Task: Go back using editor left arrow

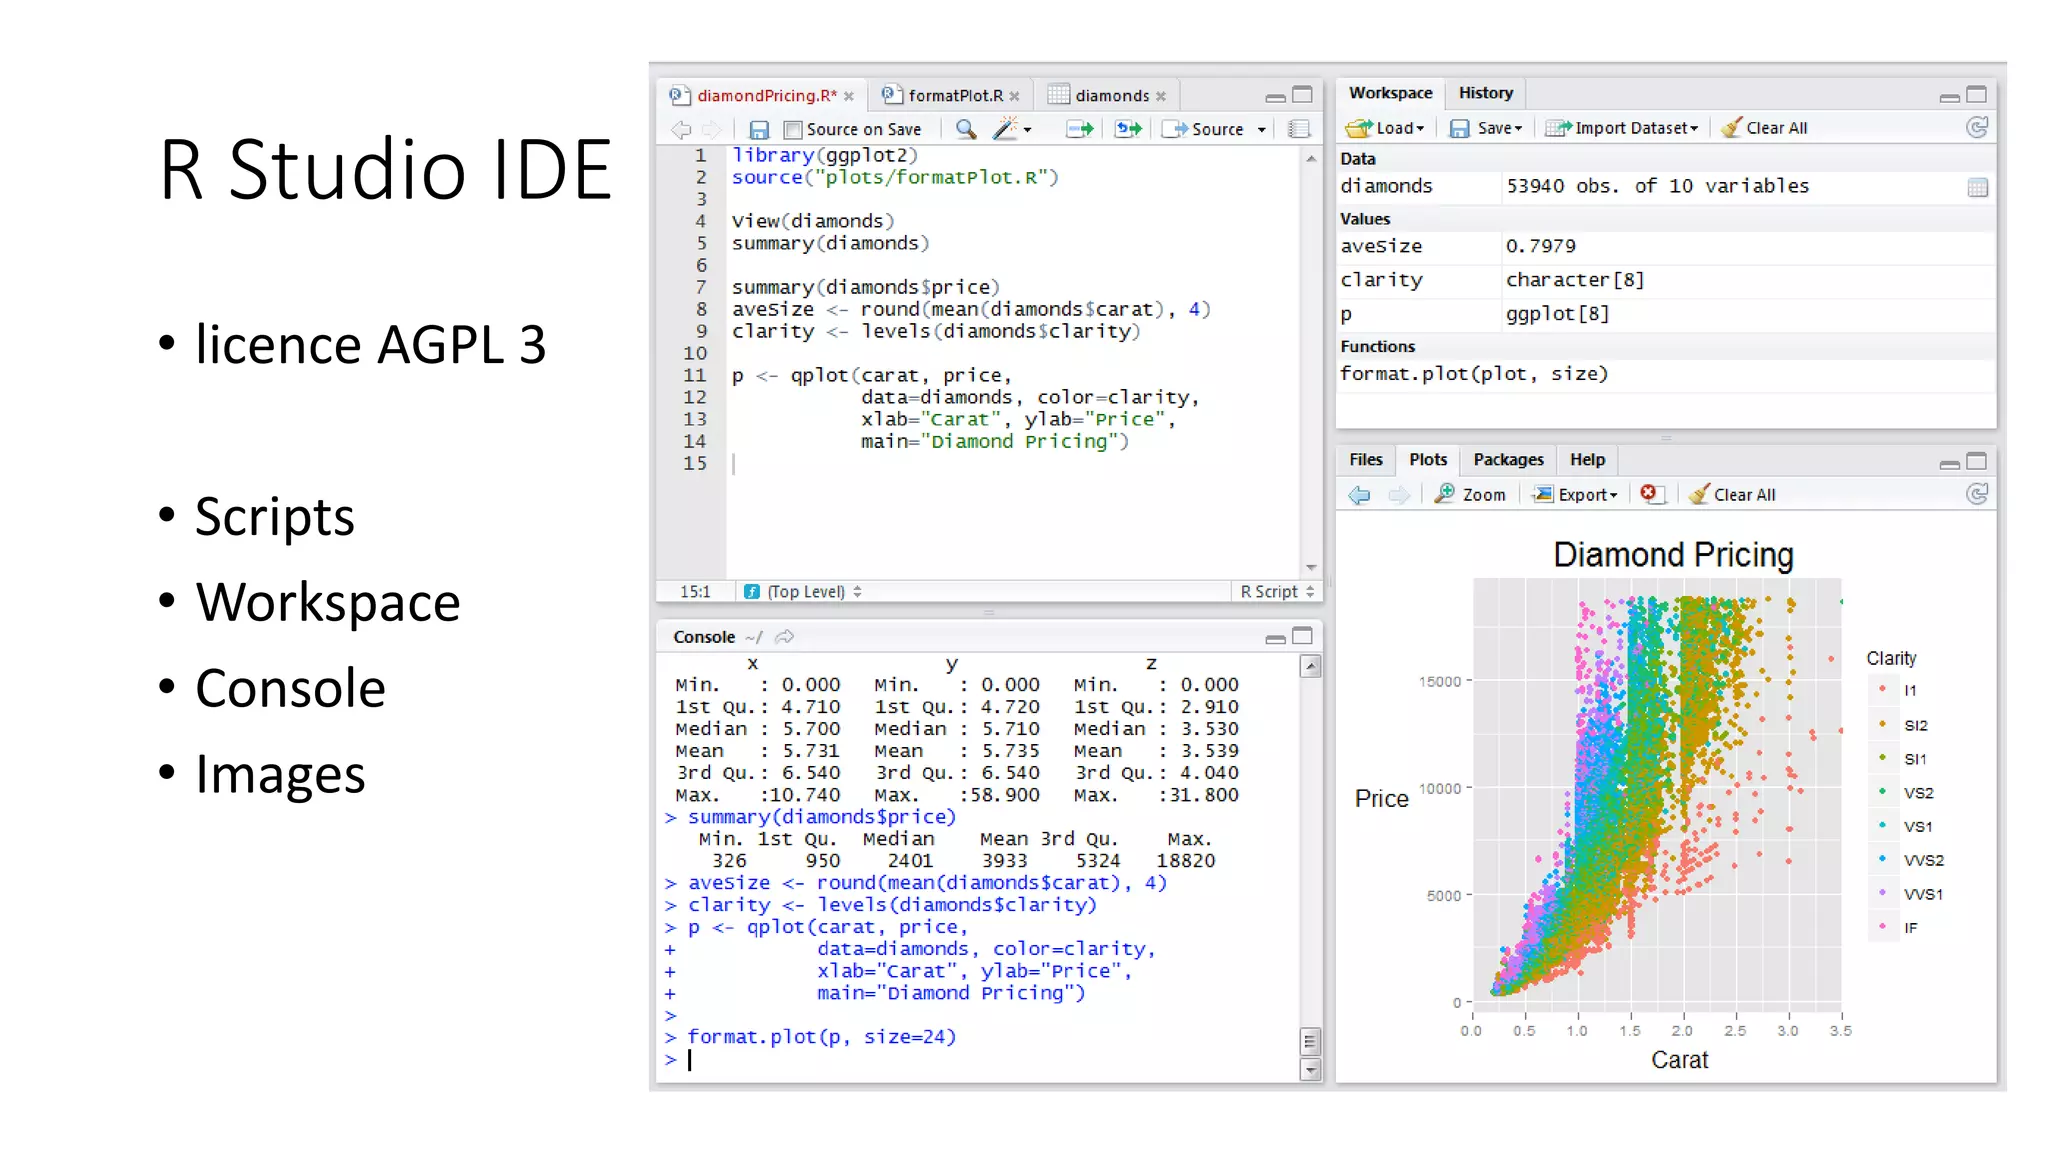Action: point(681,129)
